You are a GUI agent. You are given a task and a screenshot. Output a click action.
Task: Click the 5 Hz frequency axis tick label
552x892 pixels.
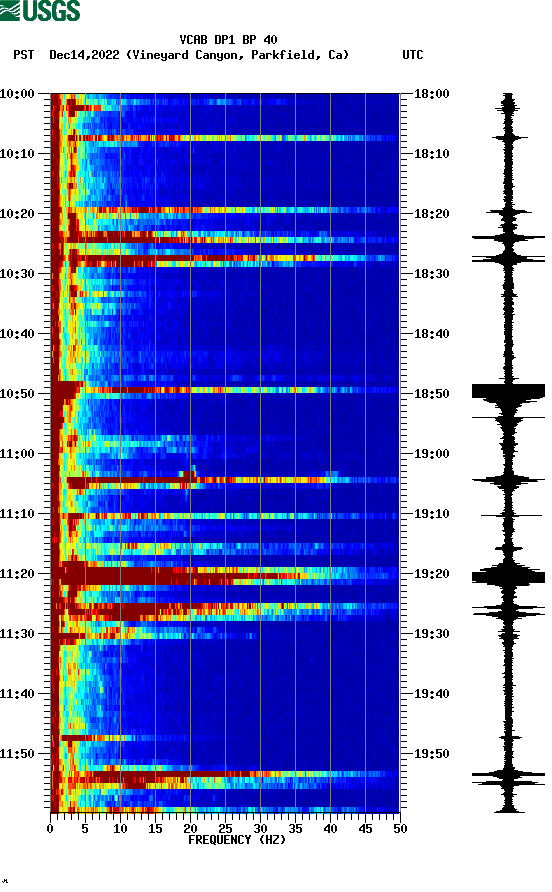click(85, 829)
